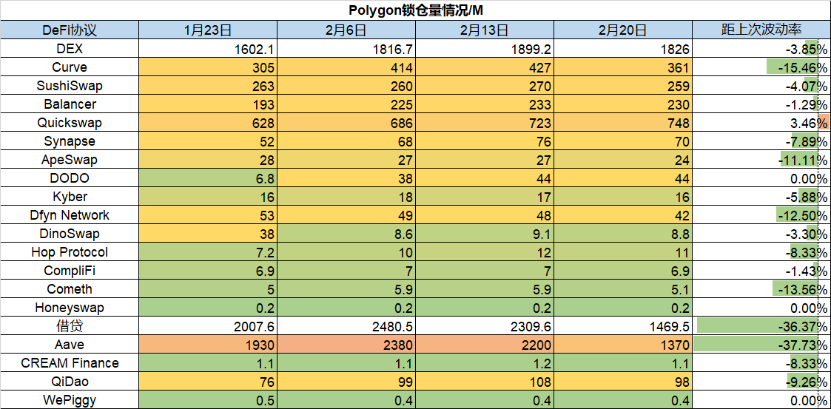This screenshot has height=409, width=831.
Task: Click the Cometh row label
Action: [69, 289]
